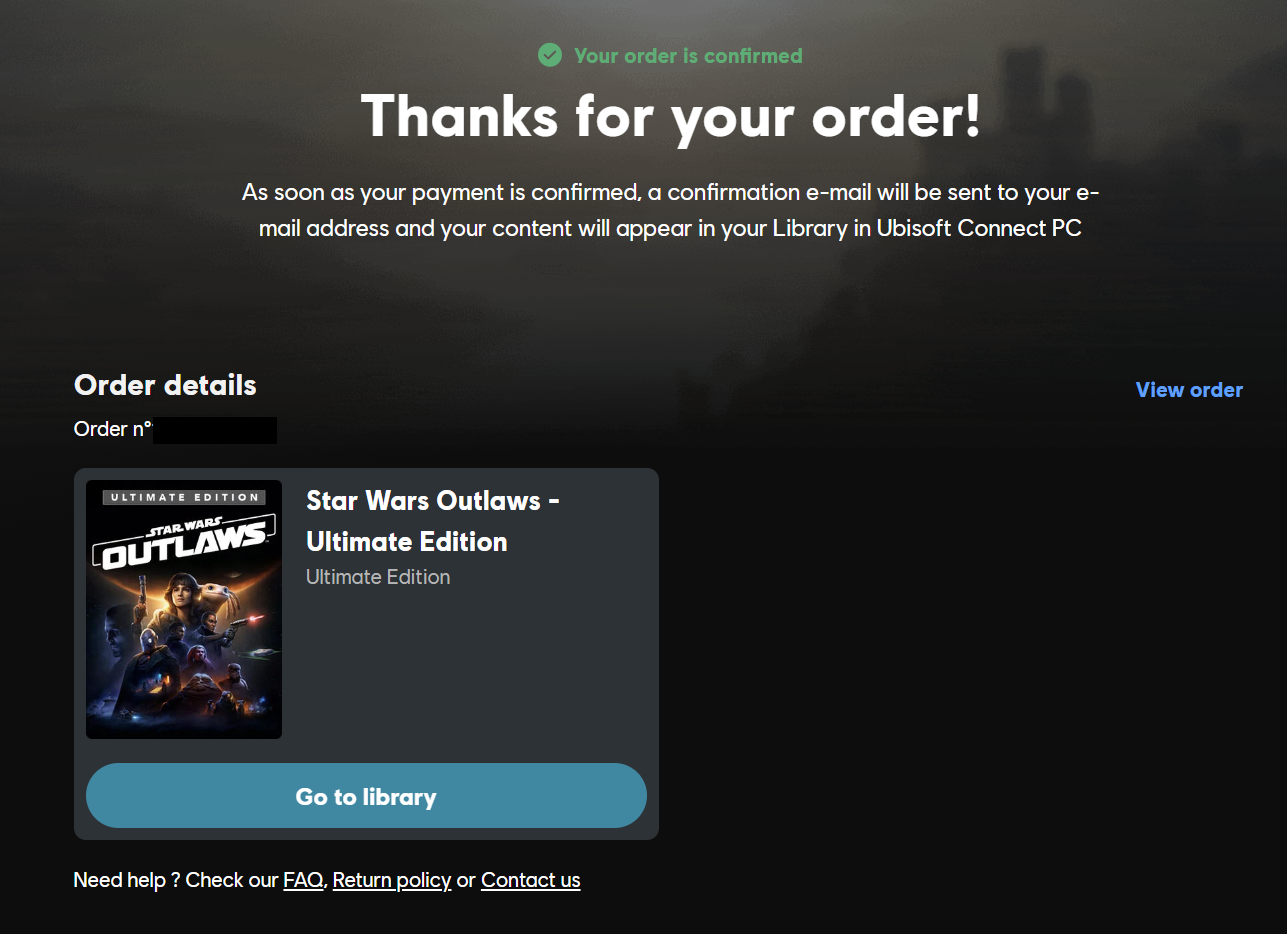Click the Order n° label

tap(113, 430)
